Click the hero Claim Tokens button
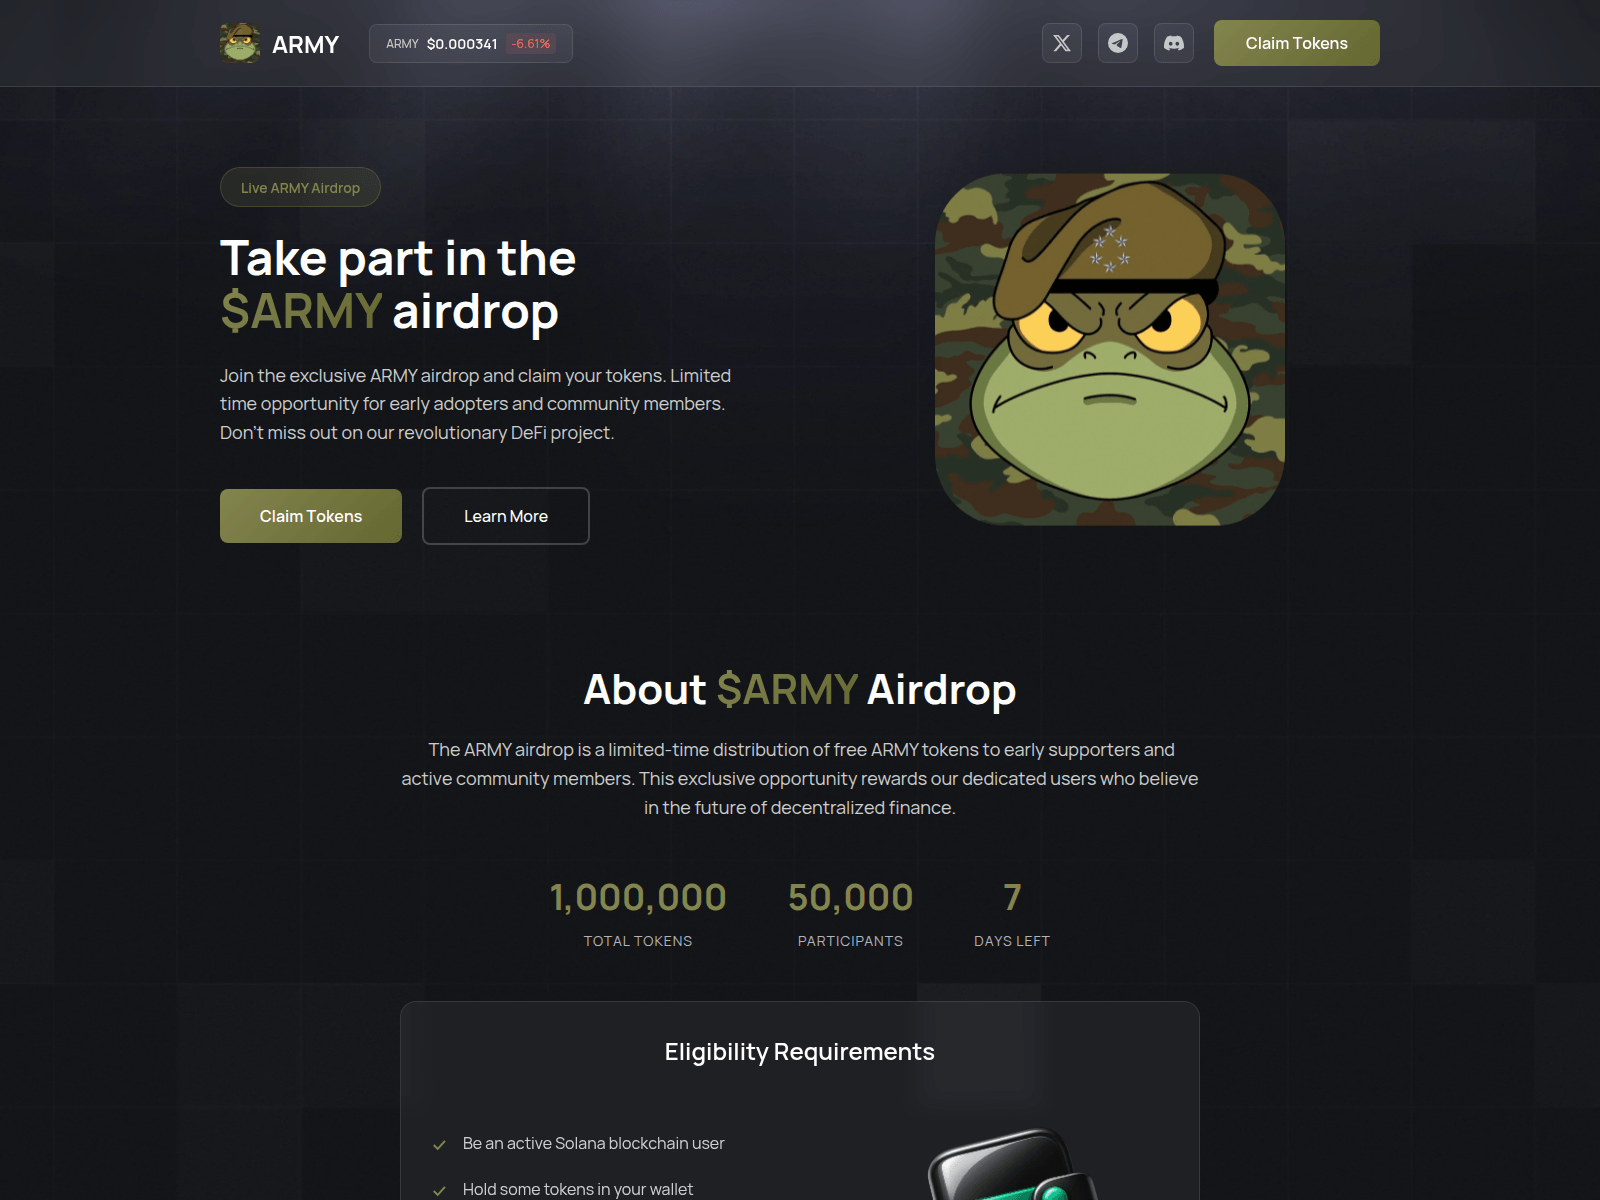Viewport: 1600px width, 1200px height. (311, 516)
